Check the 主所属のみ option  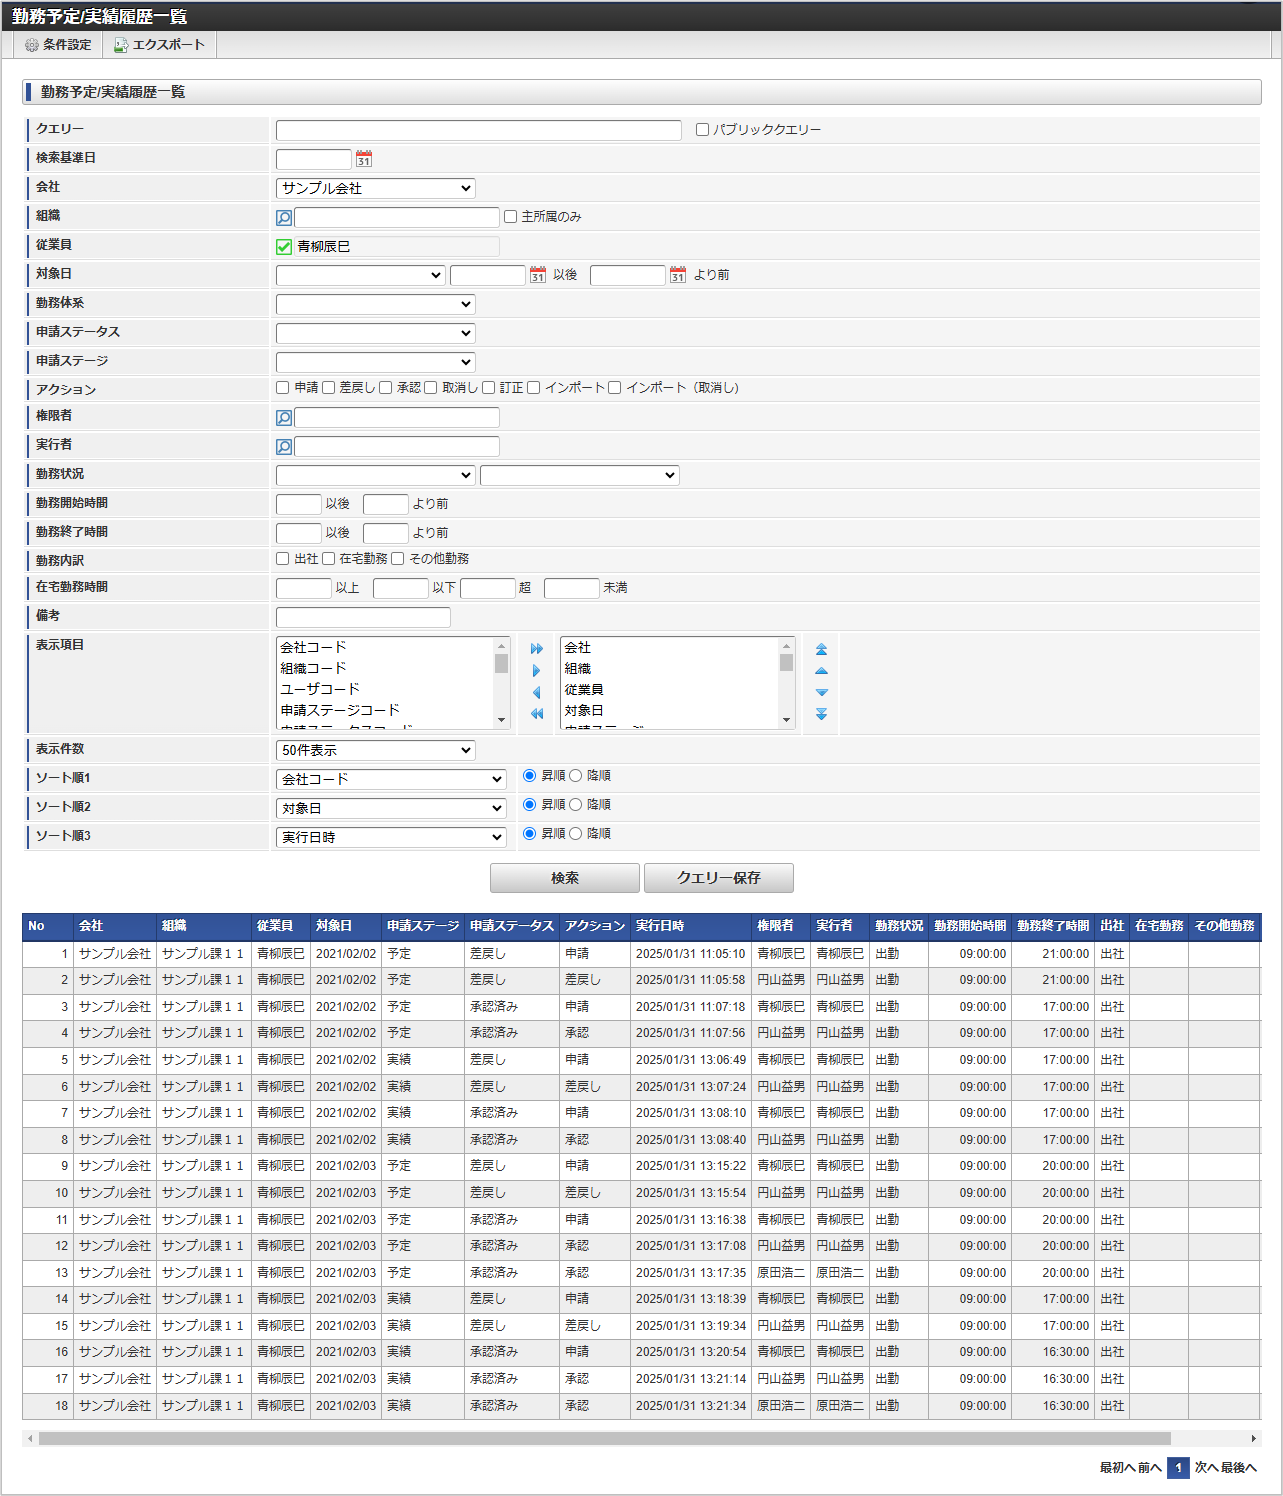tap(511, 217)
